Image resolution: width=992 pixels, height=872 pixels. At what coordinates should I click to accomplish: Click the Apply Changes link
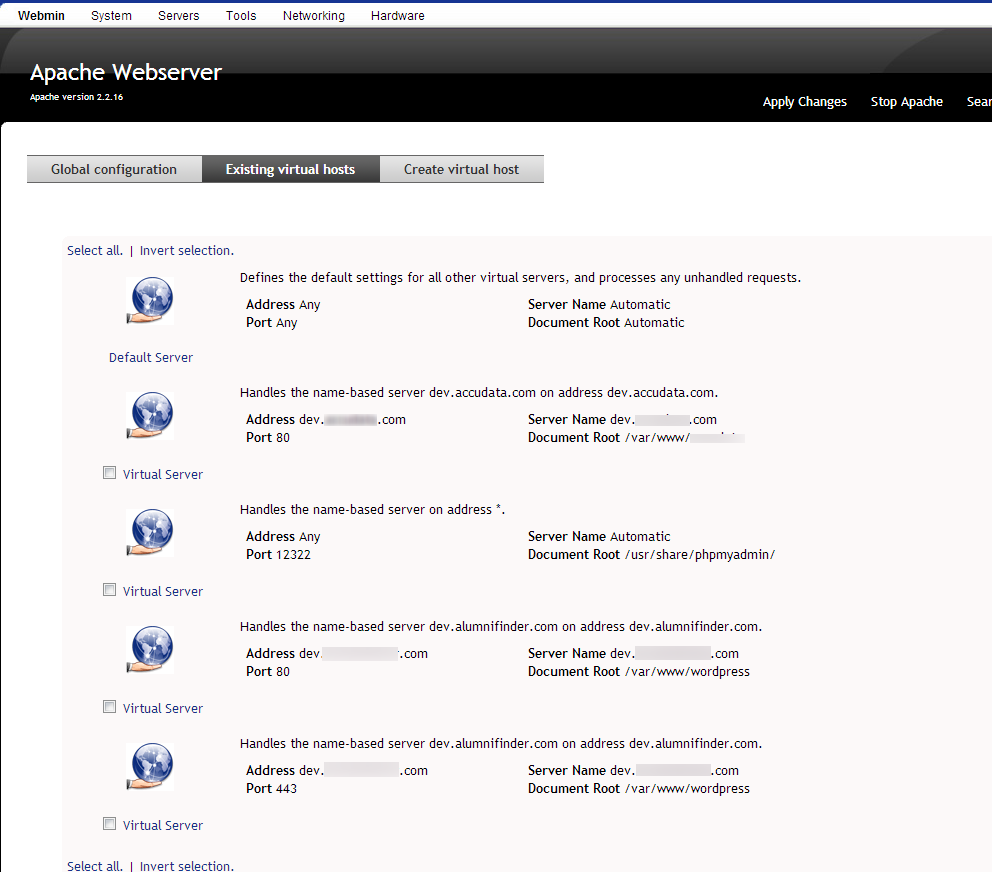point(804,102)
